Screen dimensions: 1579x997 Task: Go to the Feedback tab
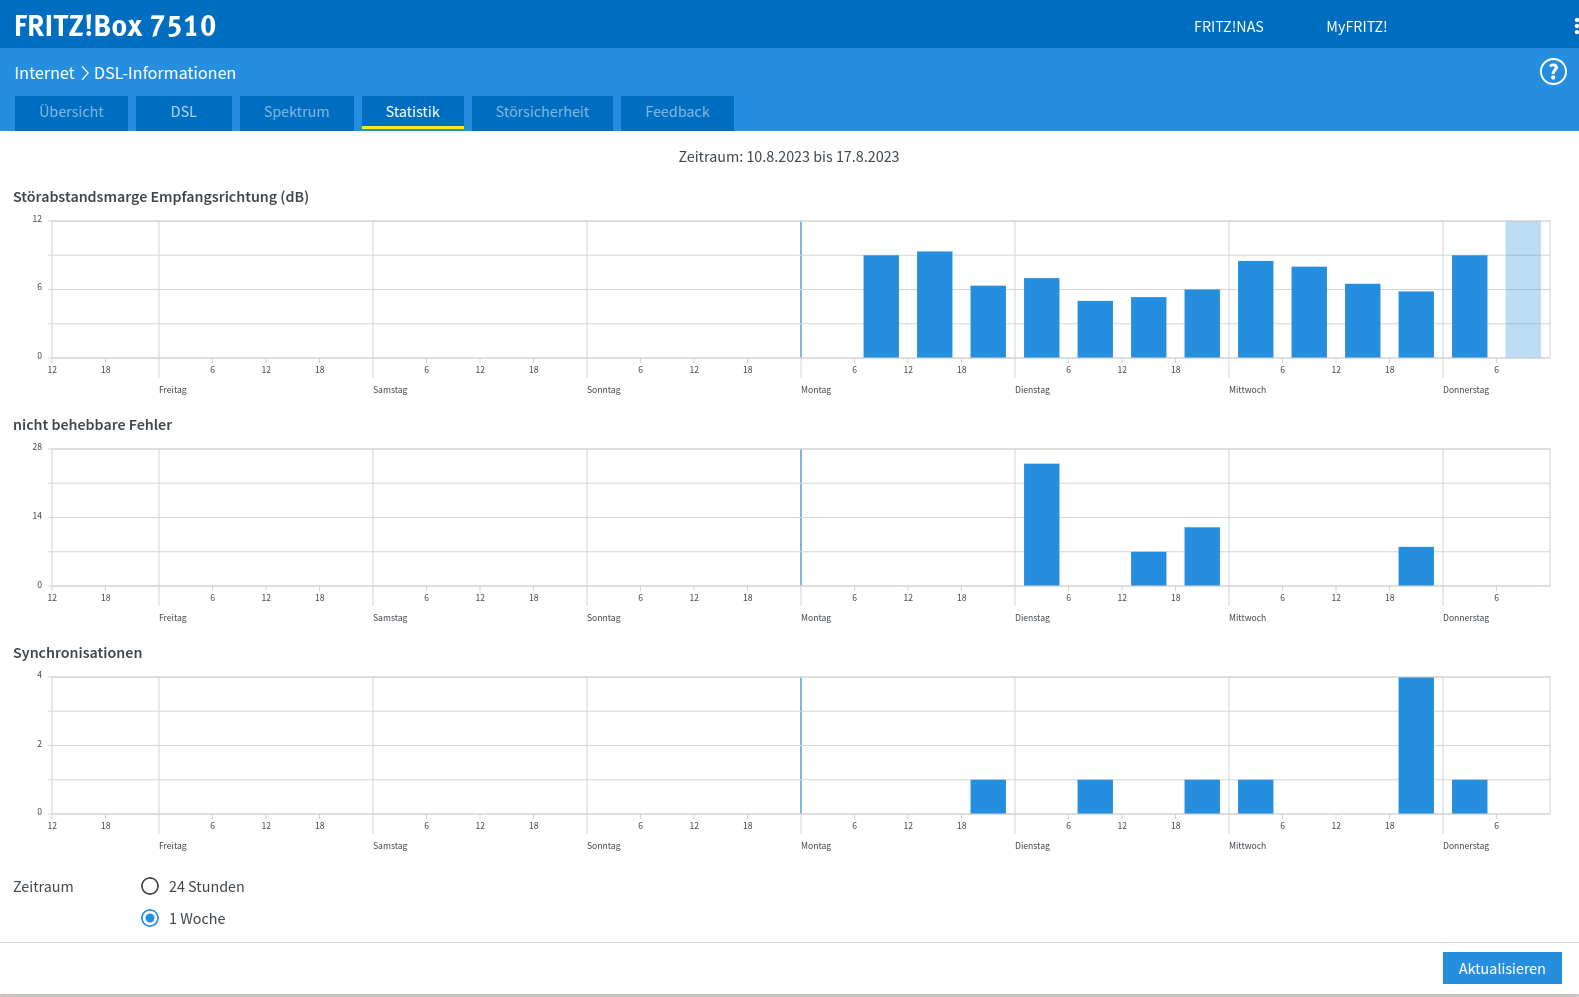[x=677, y=112]
